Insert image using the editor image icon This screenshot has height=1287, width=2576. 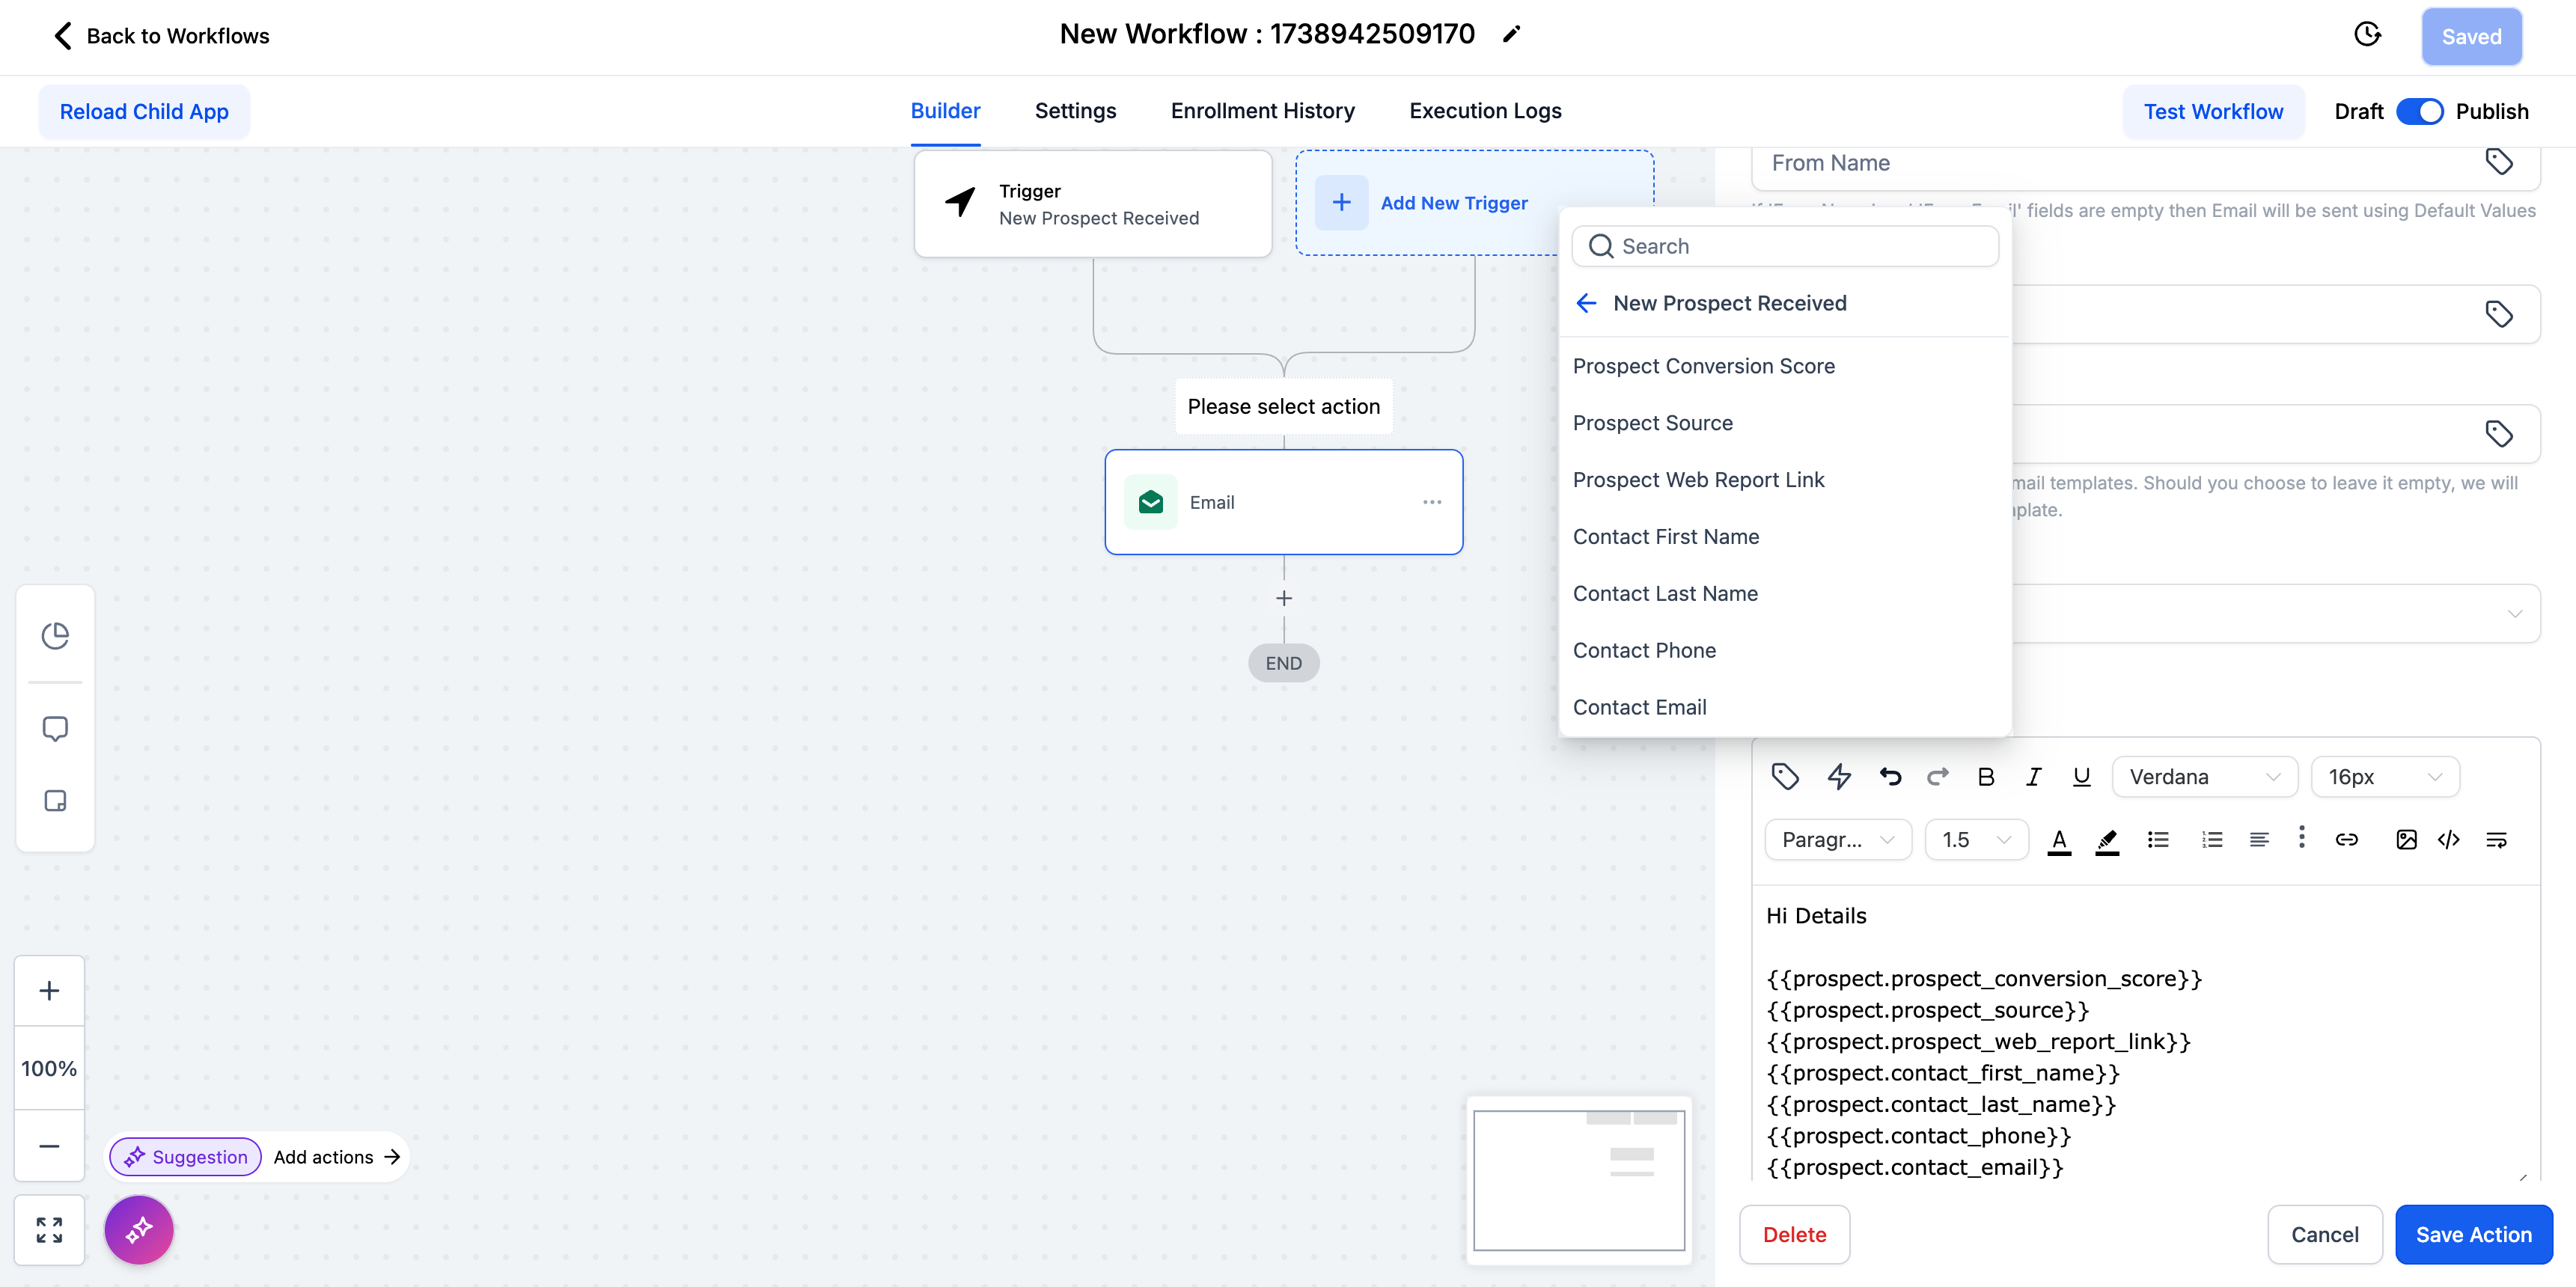[2406, 840]
